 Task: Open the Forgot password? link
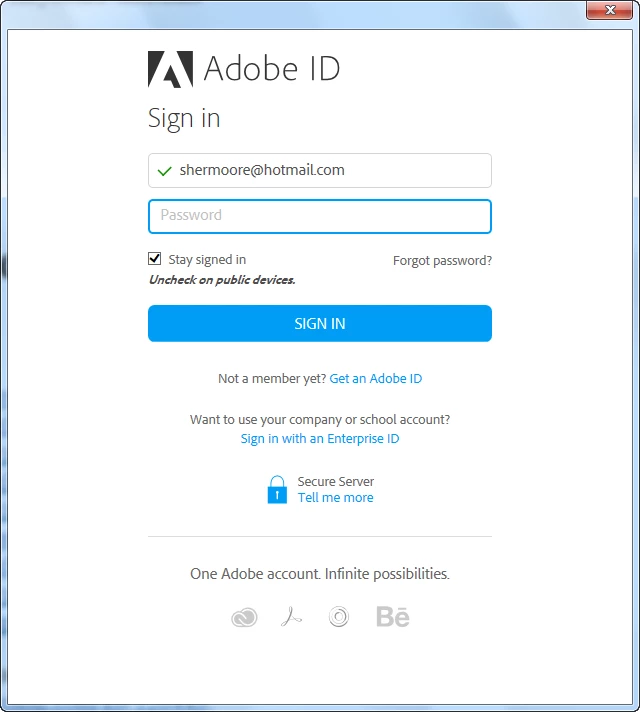[x=442, y=261]
